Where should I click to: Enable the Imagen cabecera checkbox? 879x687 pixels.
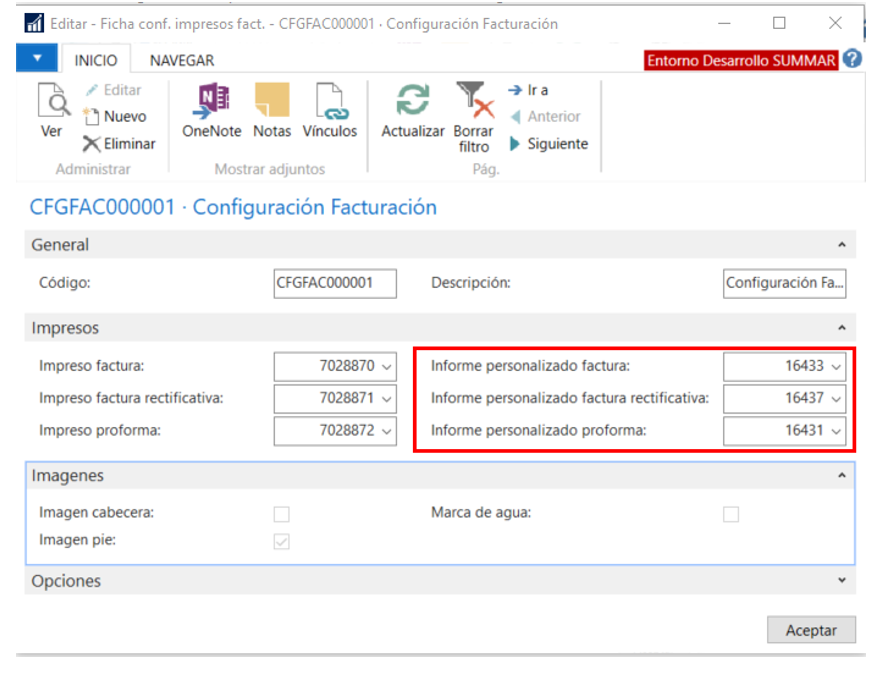click(x=282, y=514)
